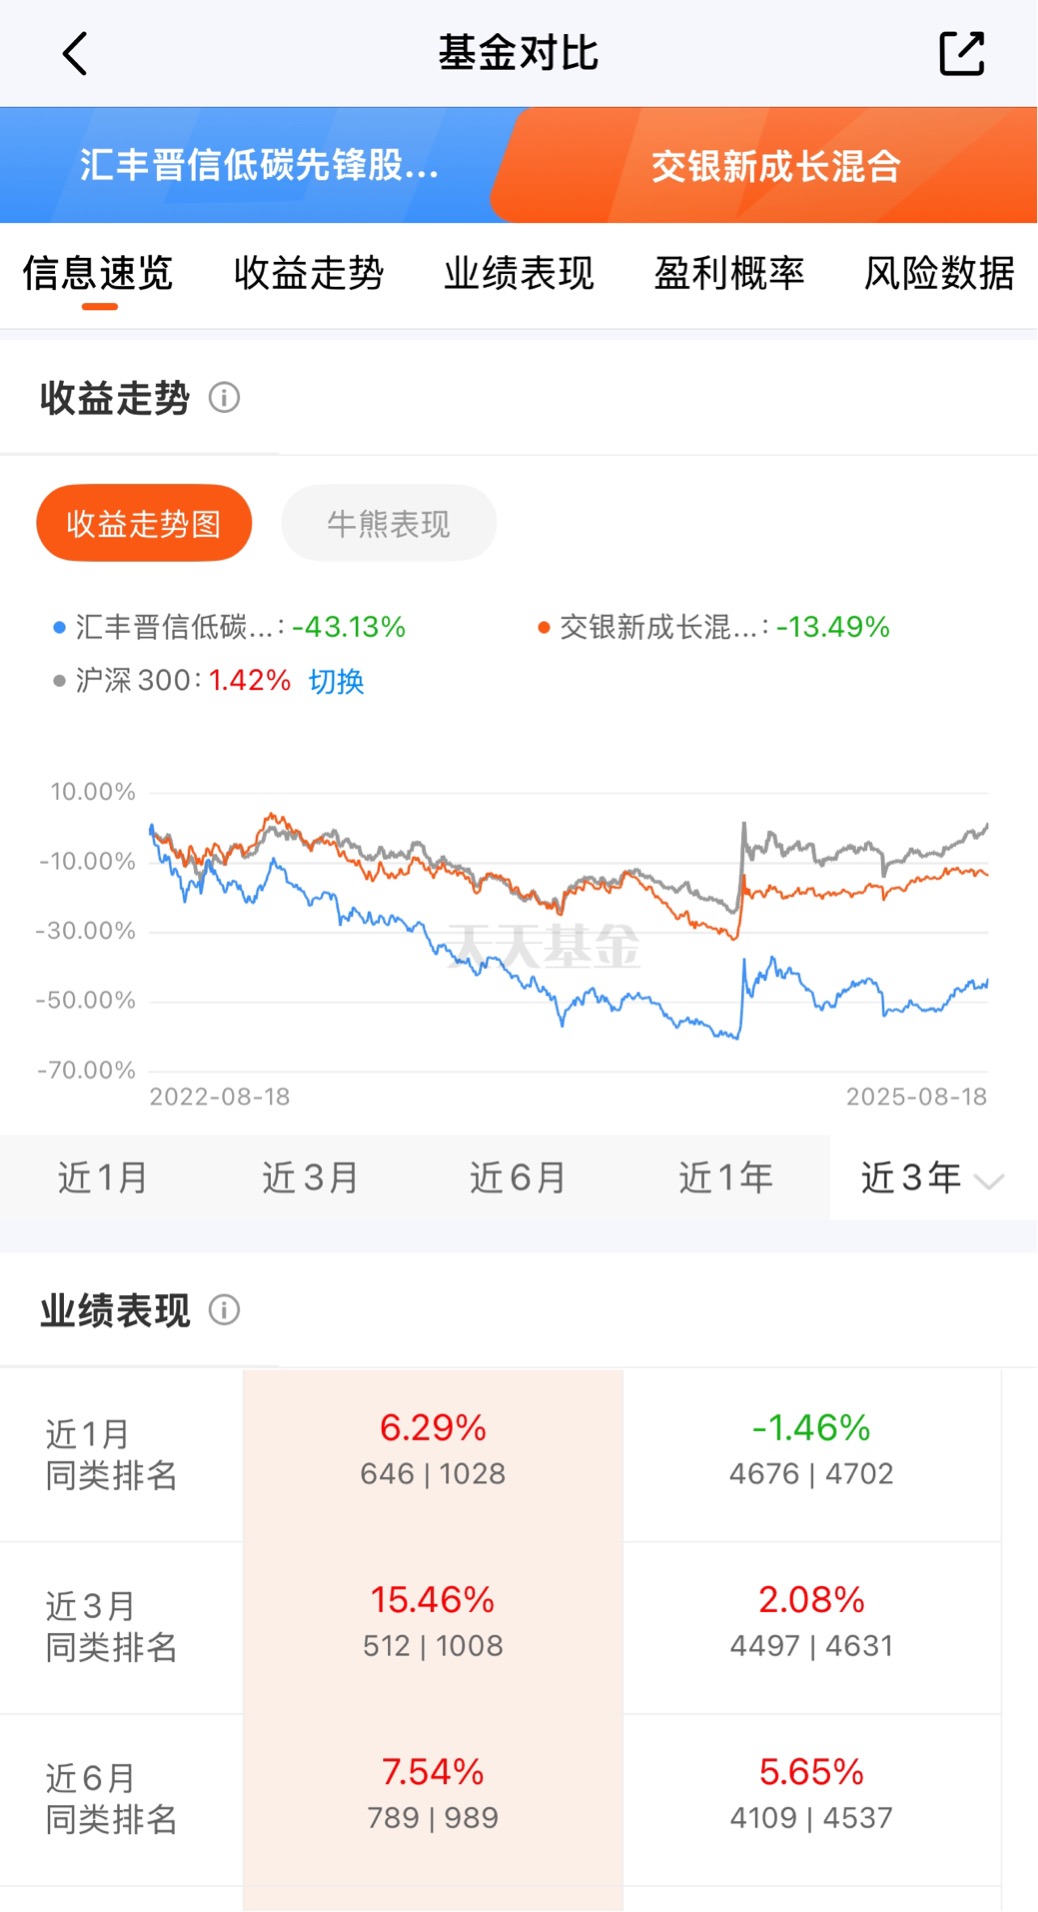Tap gray legend dot for 沪深300
The height and width of the screenshot is (1912, 1038).
pos(59,681)
